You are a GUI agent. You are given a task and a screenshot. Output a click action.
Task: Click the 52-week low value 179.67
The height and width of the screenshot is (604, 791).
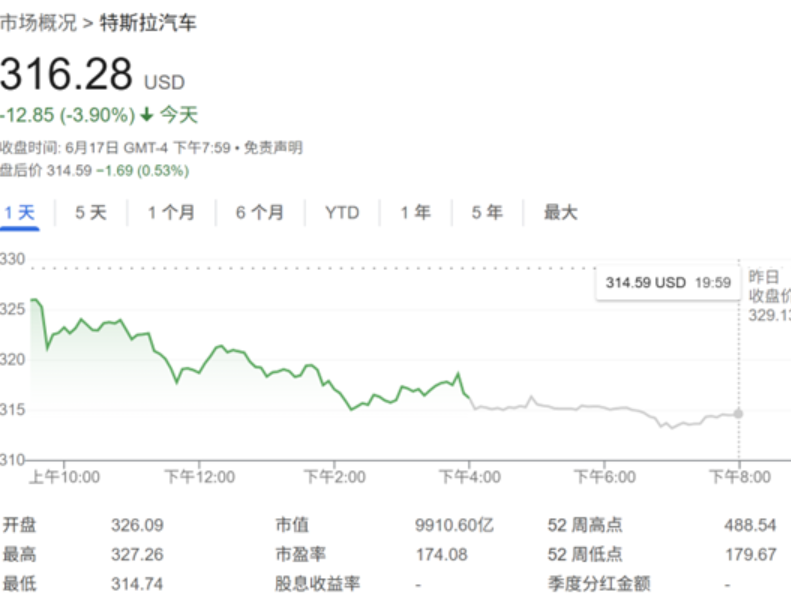coord(750,555)
